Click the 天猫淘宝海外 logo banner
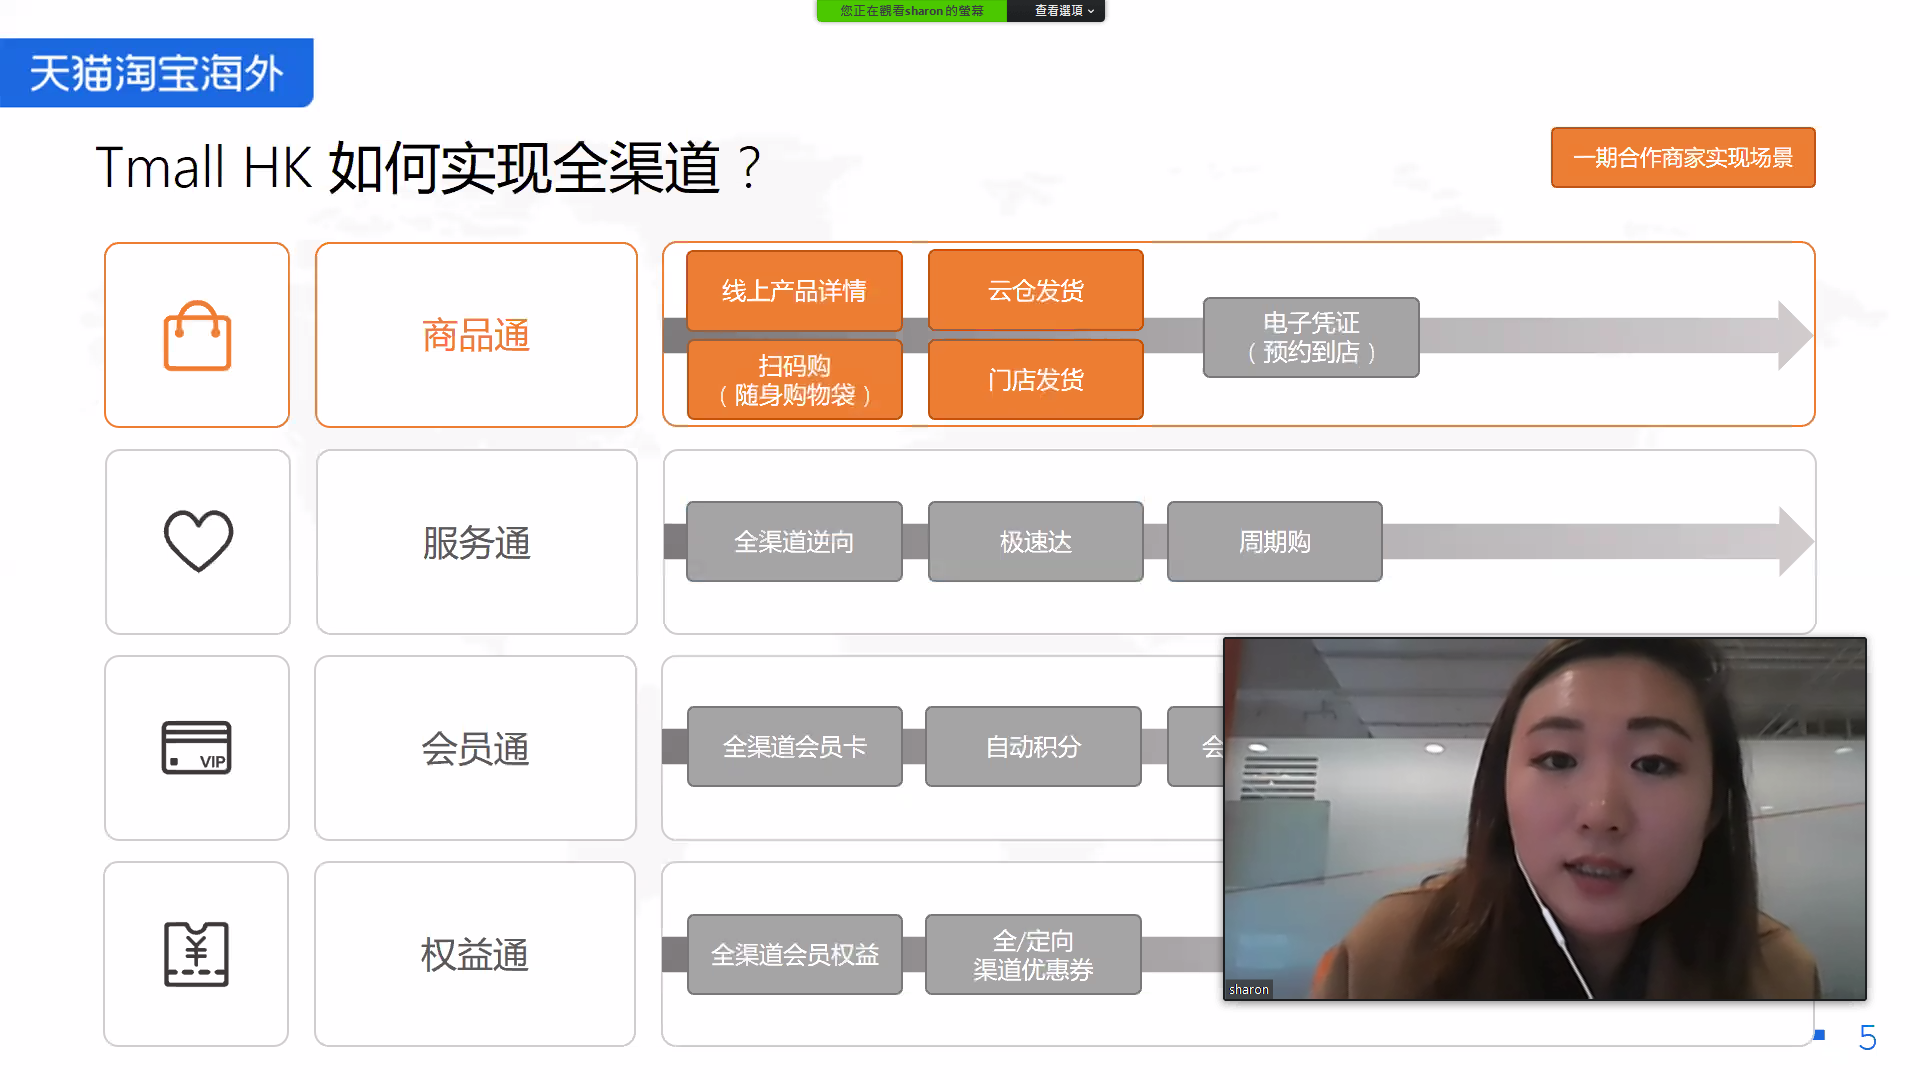The image size is (1920, 1080). click(x=157, y=73)
